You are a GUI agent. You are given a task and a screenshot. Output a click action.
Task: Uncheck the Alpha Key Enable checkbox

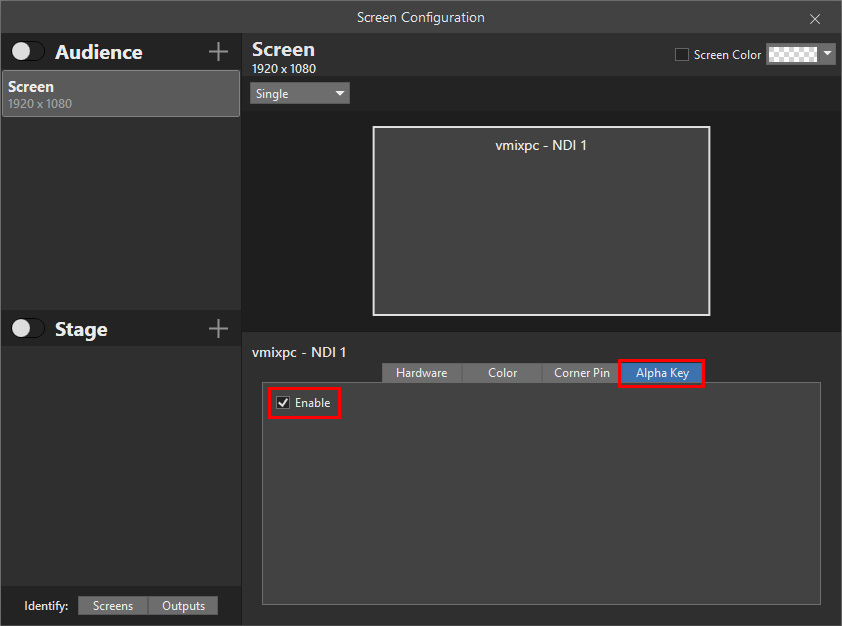(284, 403)
